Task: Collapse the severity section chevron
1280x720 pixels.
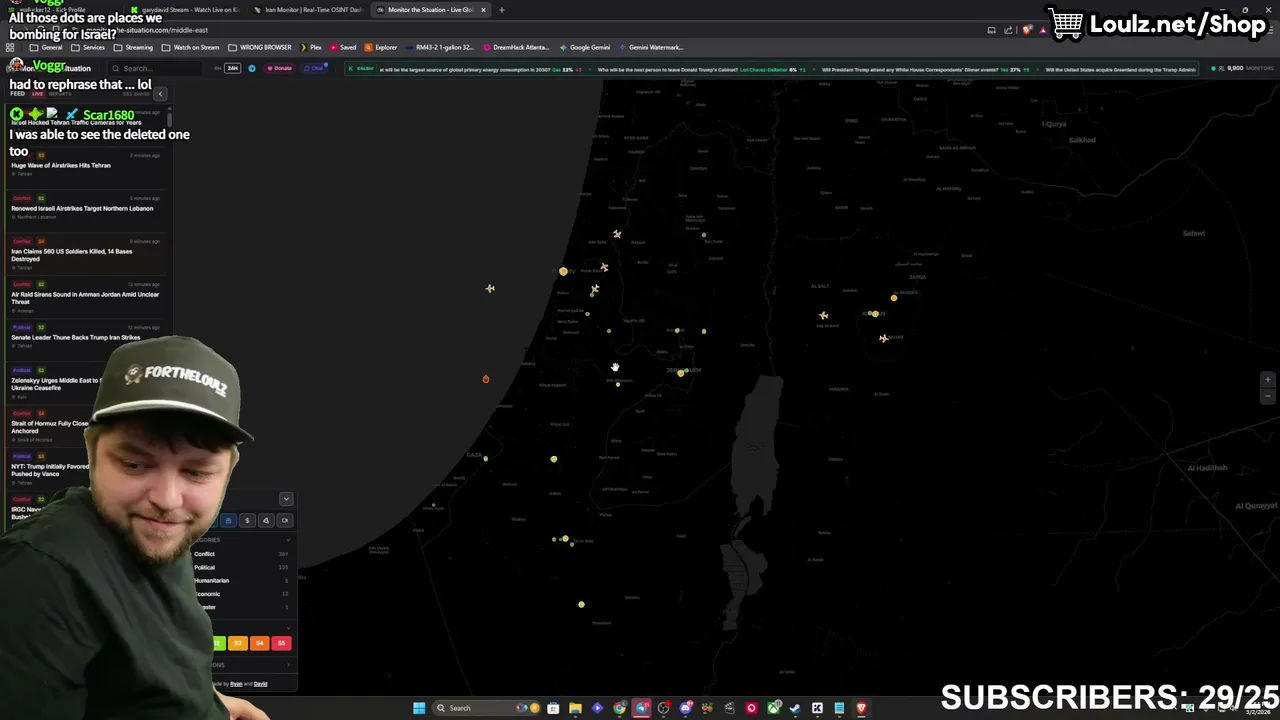Action: click(x=288, y=628)
